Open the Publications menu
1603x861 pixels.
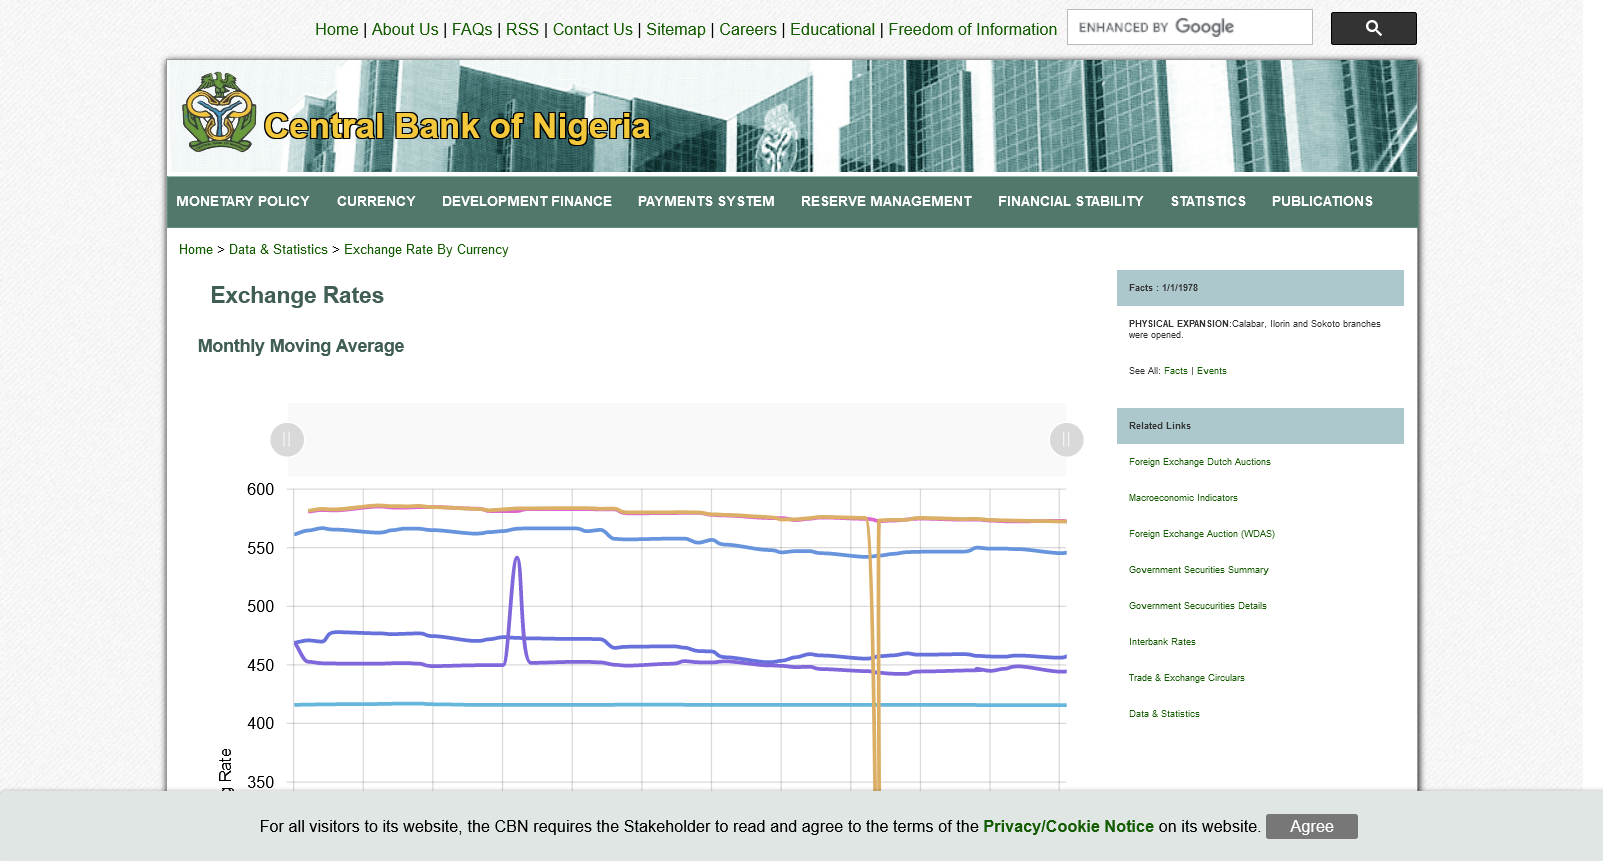(x=1322, y=202)
